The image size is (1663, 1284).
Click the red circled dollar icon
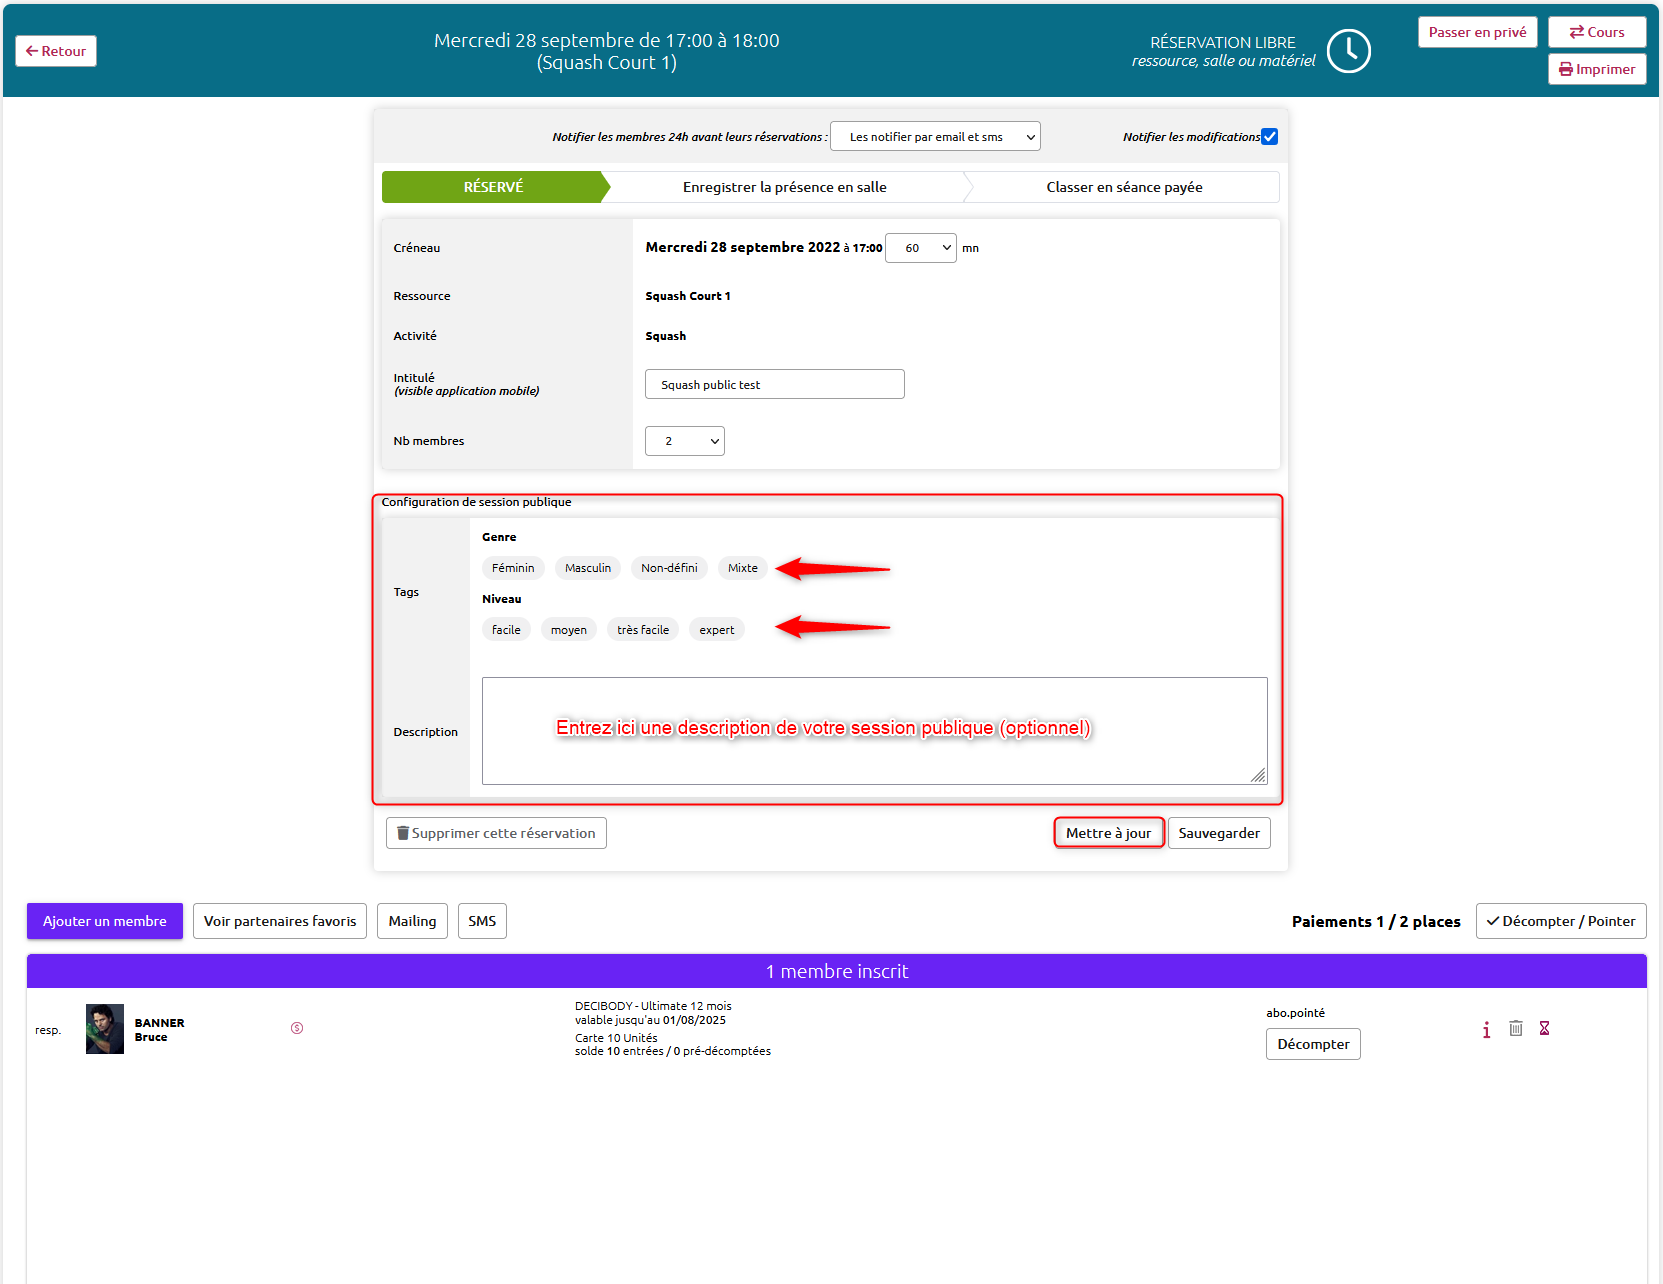click(297, 1028)
